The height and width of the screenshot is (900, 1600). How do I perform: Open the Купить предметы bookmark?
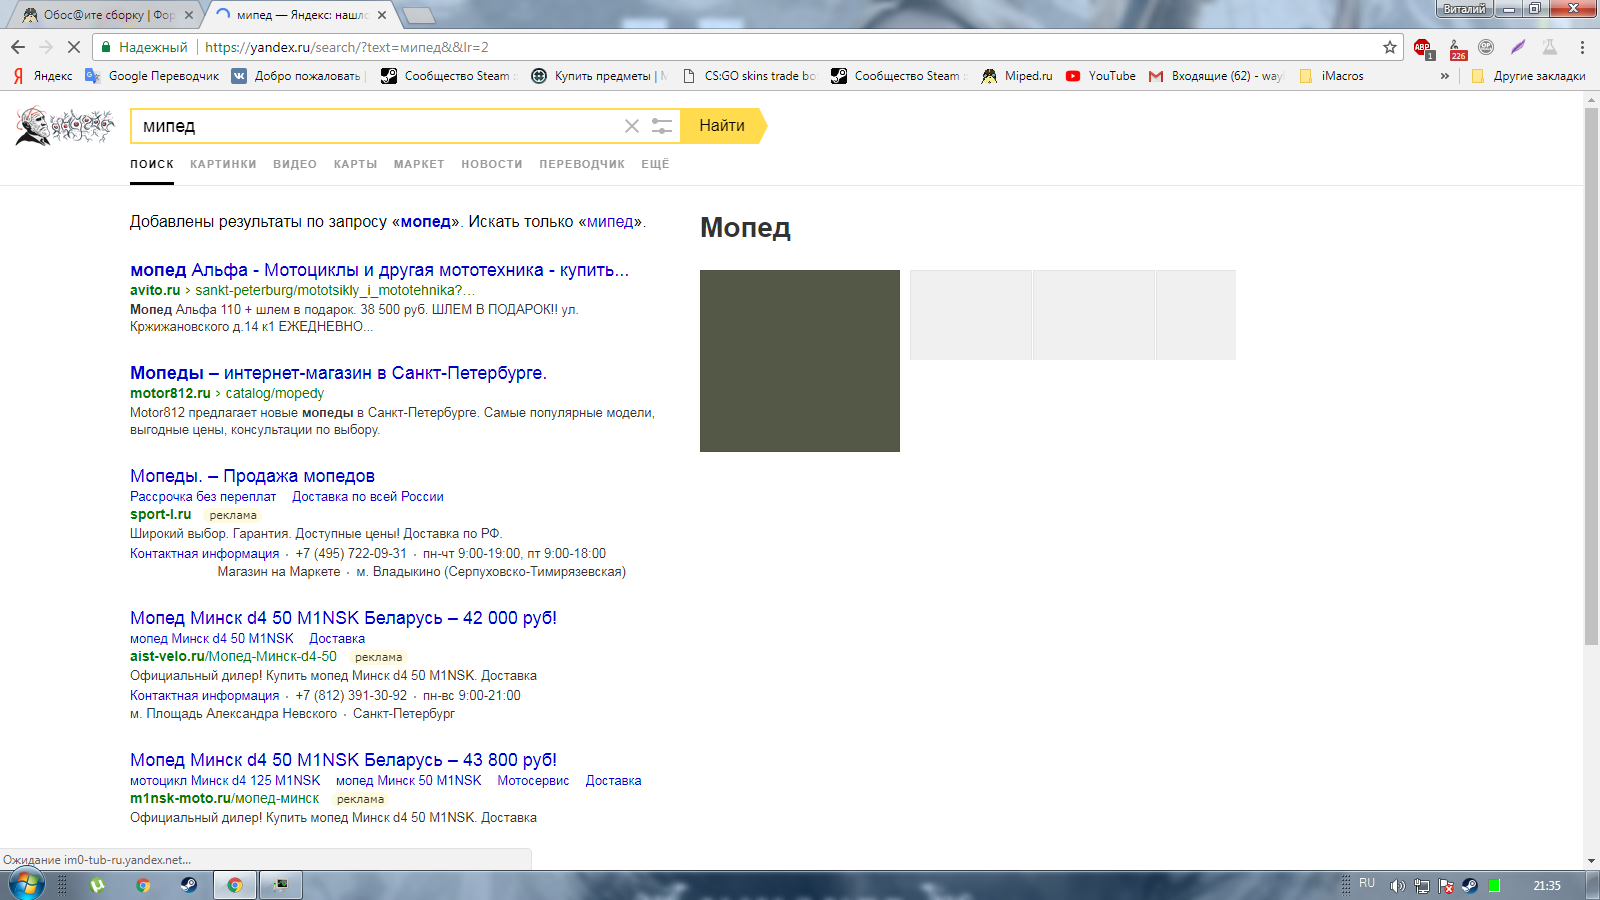(600, 76)
